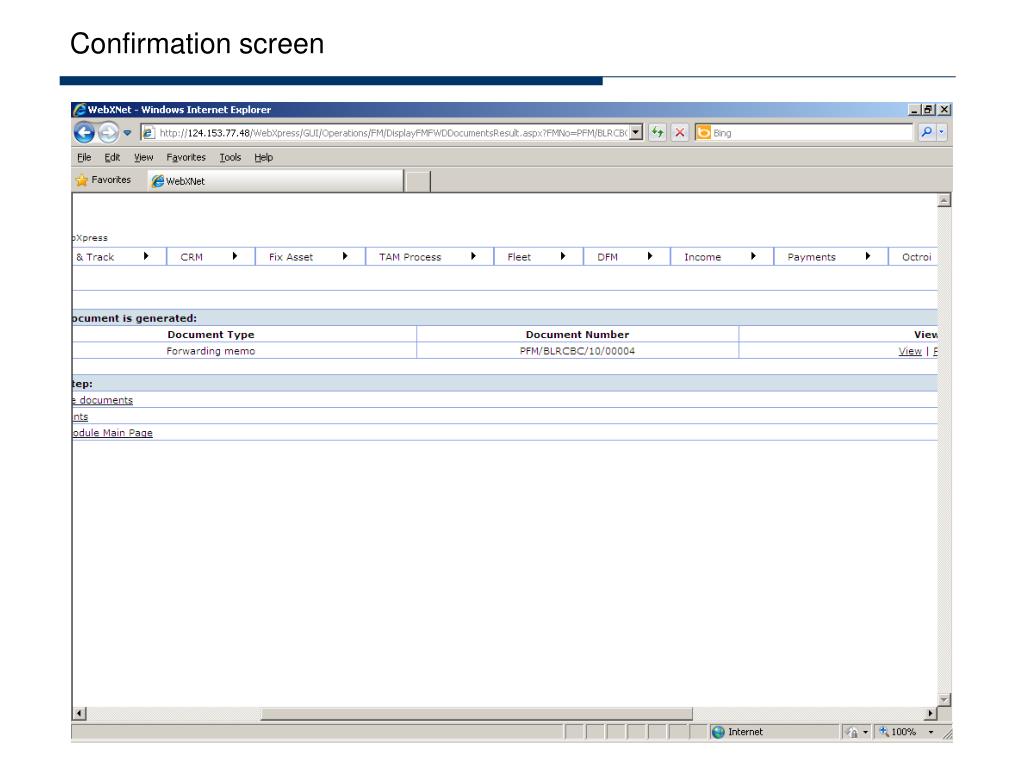This screenshot has height=768, width=1024.
Task: Expand the Fix Asset submenu arrow
Action: 345,257
